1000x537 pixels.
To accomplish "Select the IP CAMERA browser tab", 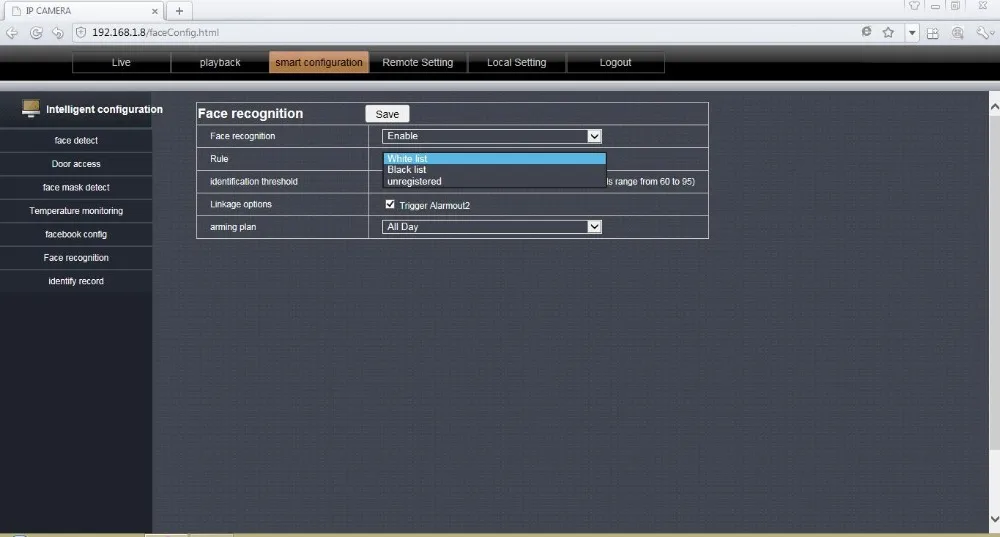I will point(83,11).
